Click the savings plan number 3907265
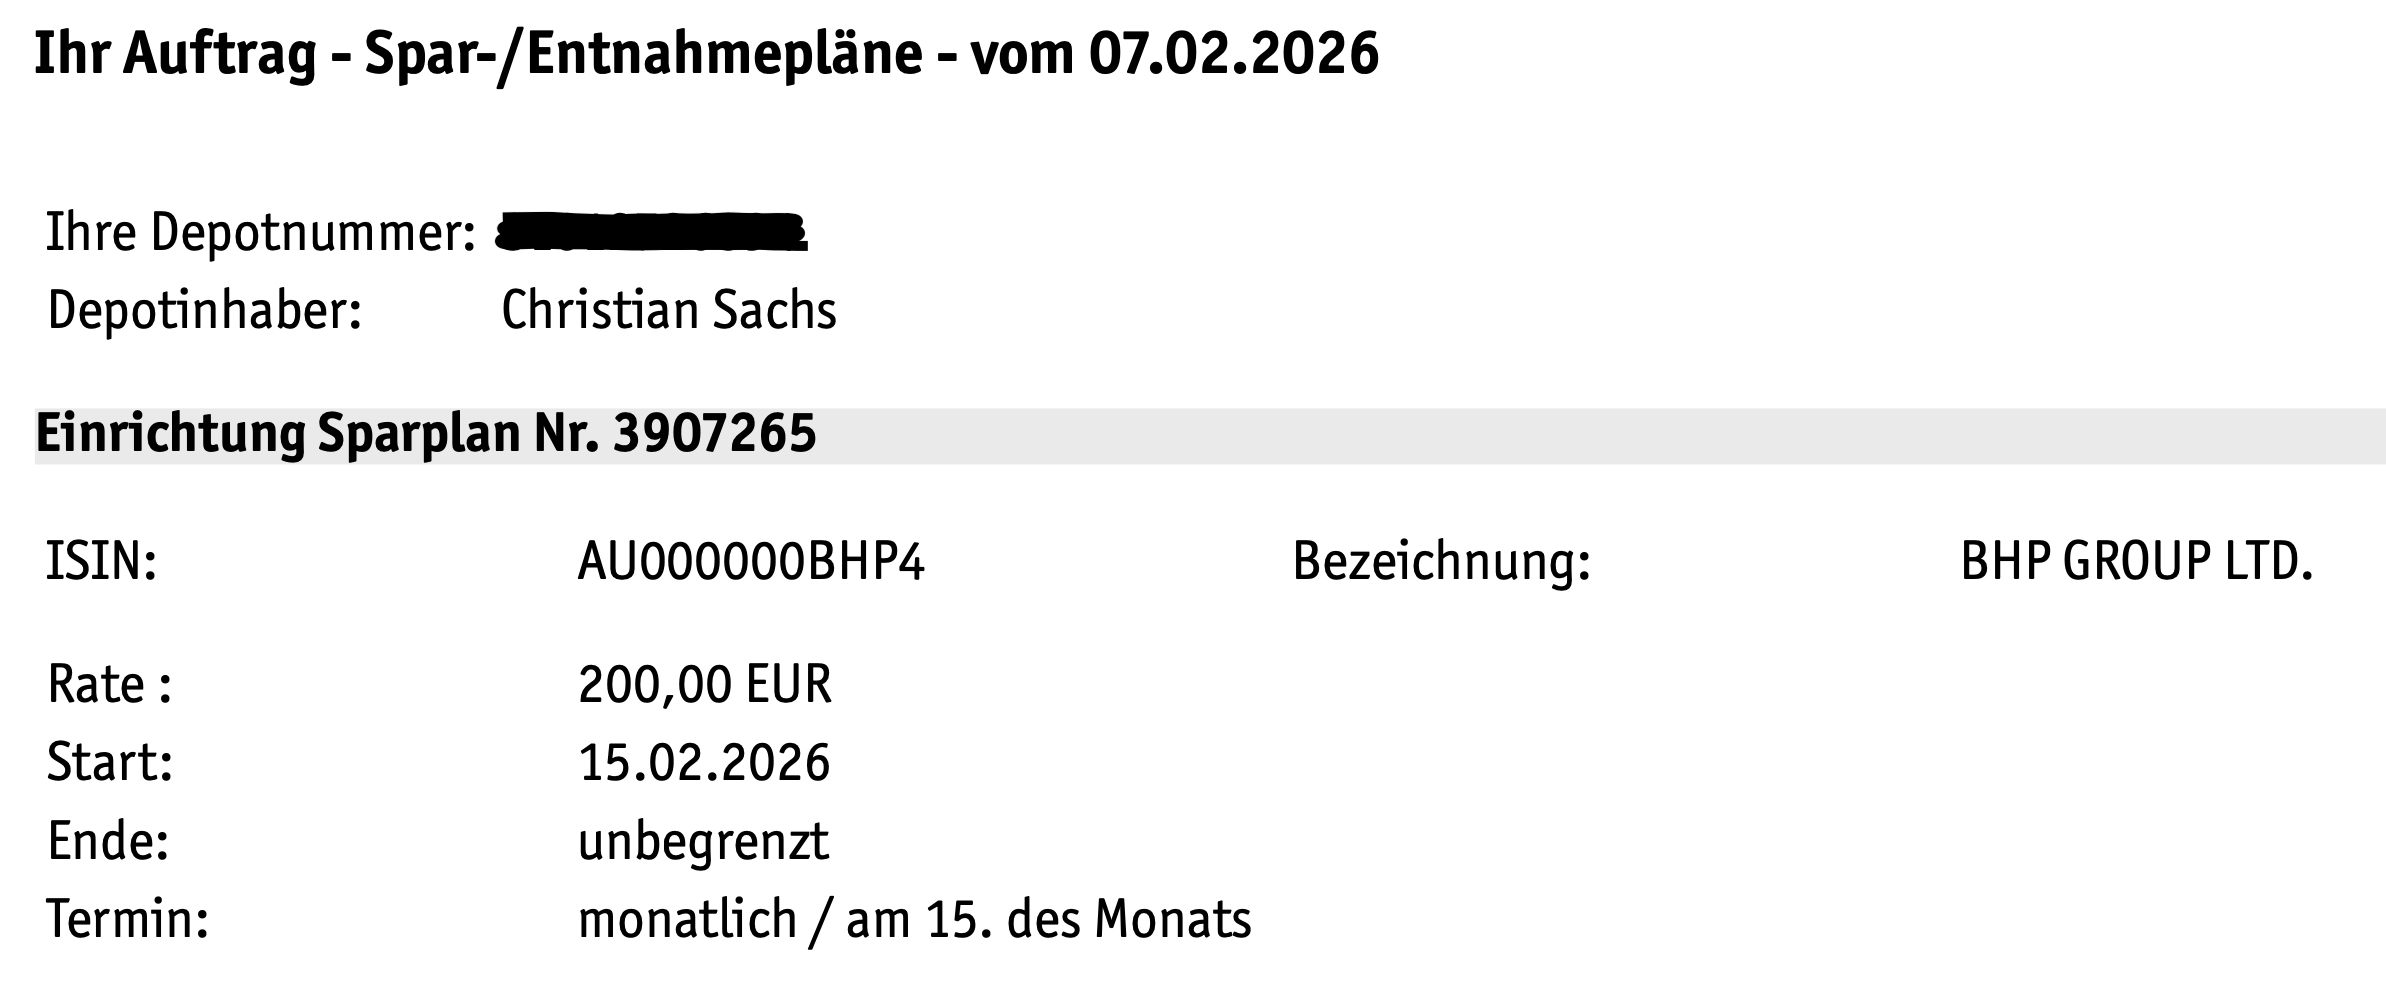 tap(714, 435)
